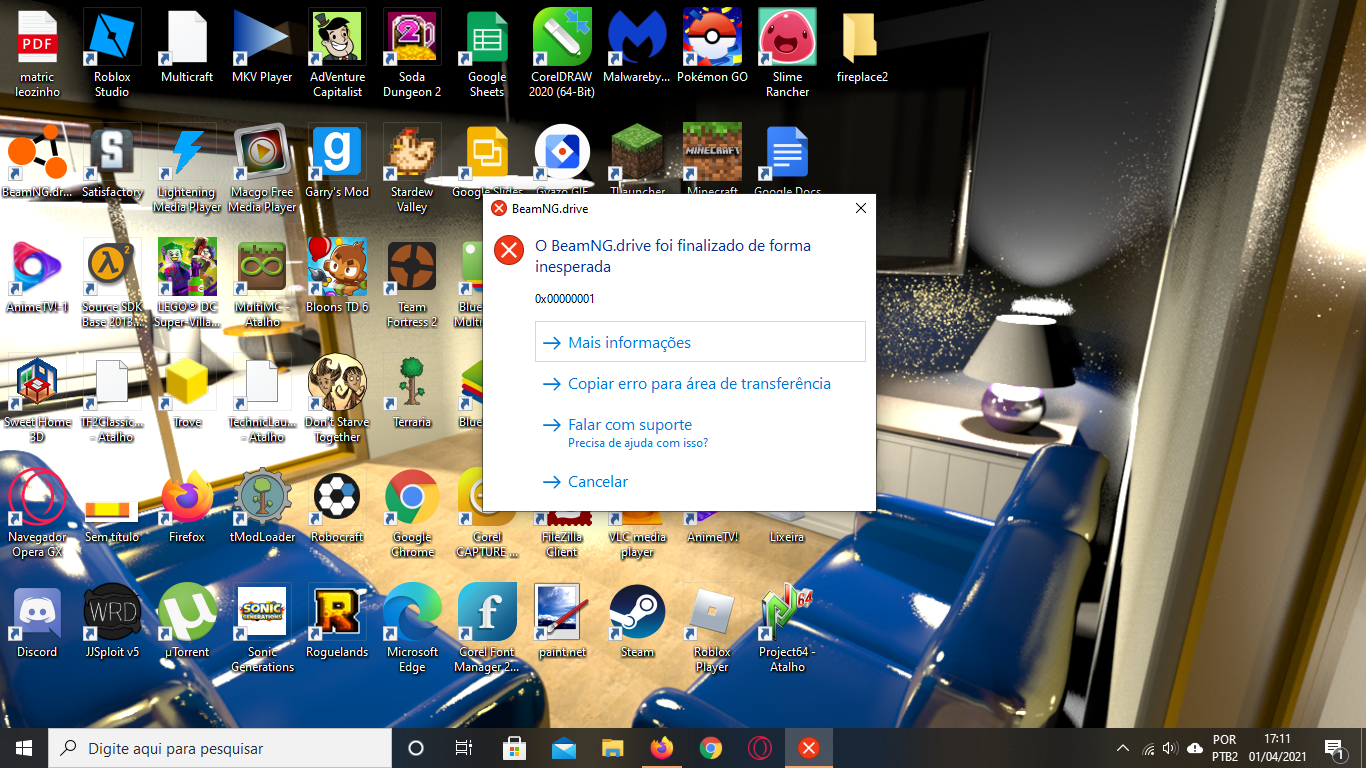Select the Don't Starve Together icon

point(337,399)
